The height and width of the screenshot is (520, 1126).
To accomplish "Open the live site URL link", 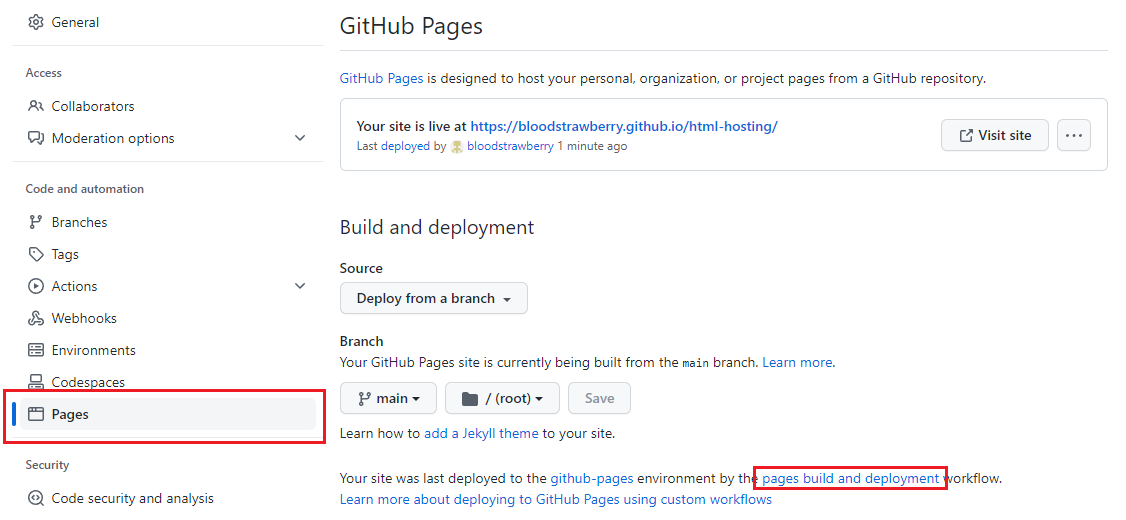I will coord(624,126).
